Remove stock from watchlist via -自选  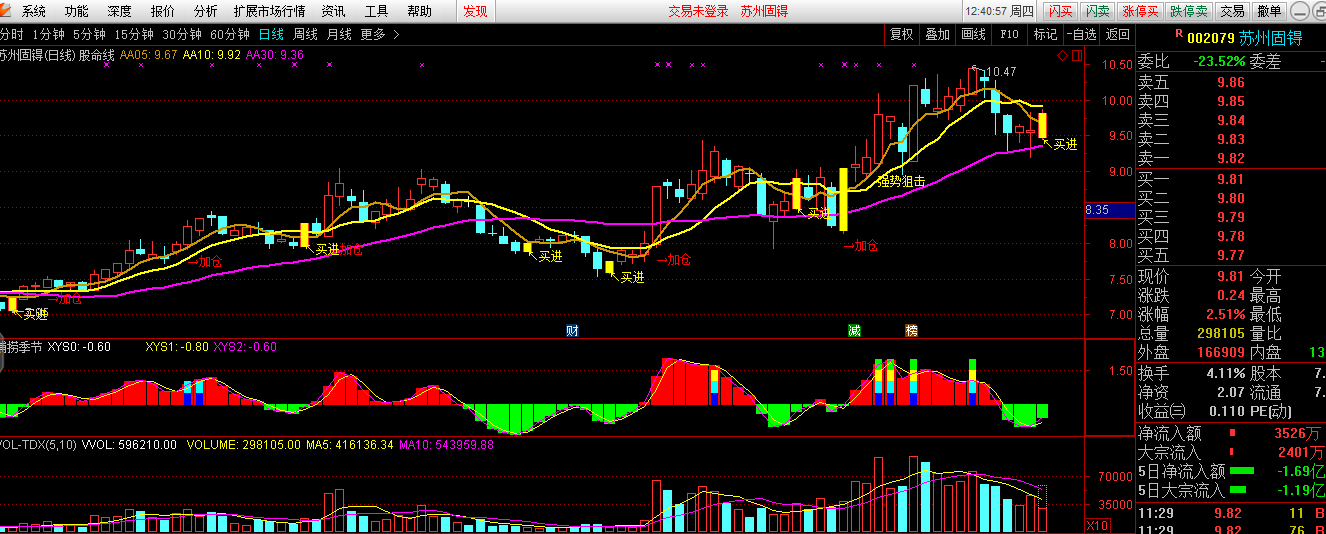1081,34
